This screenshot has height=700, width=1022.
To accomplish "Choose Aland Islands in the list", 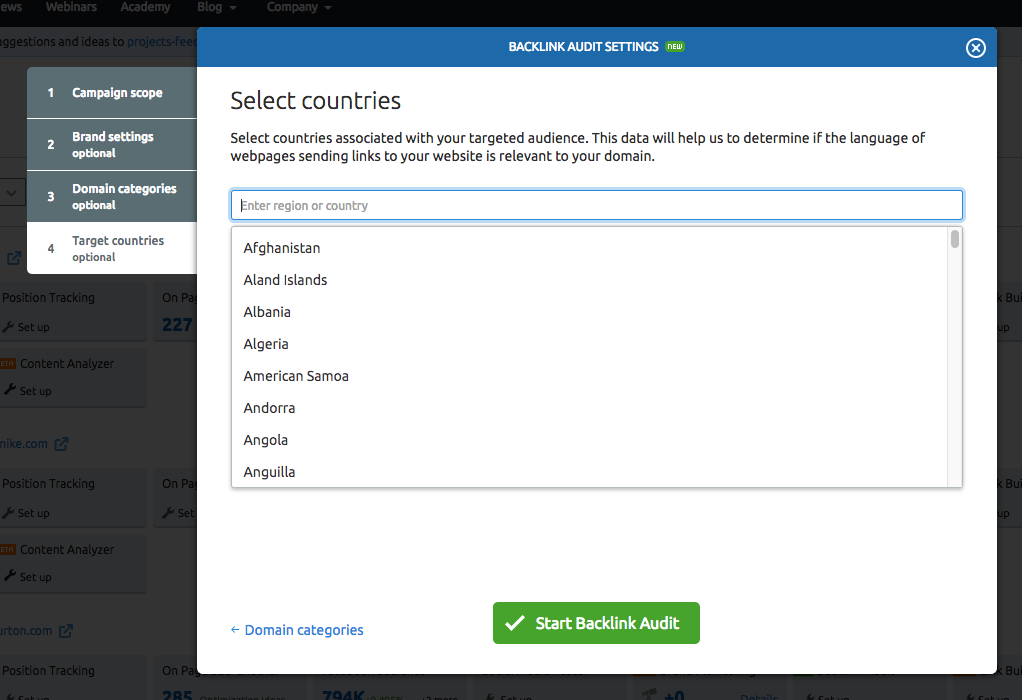I will 286,280.
